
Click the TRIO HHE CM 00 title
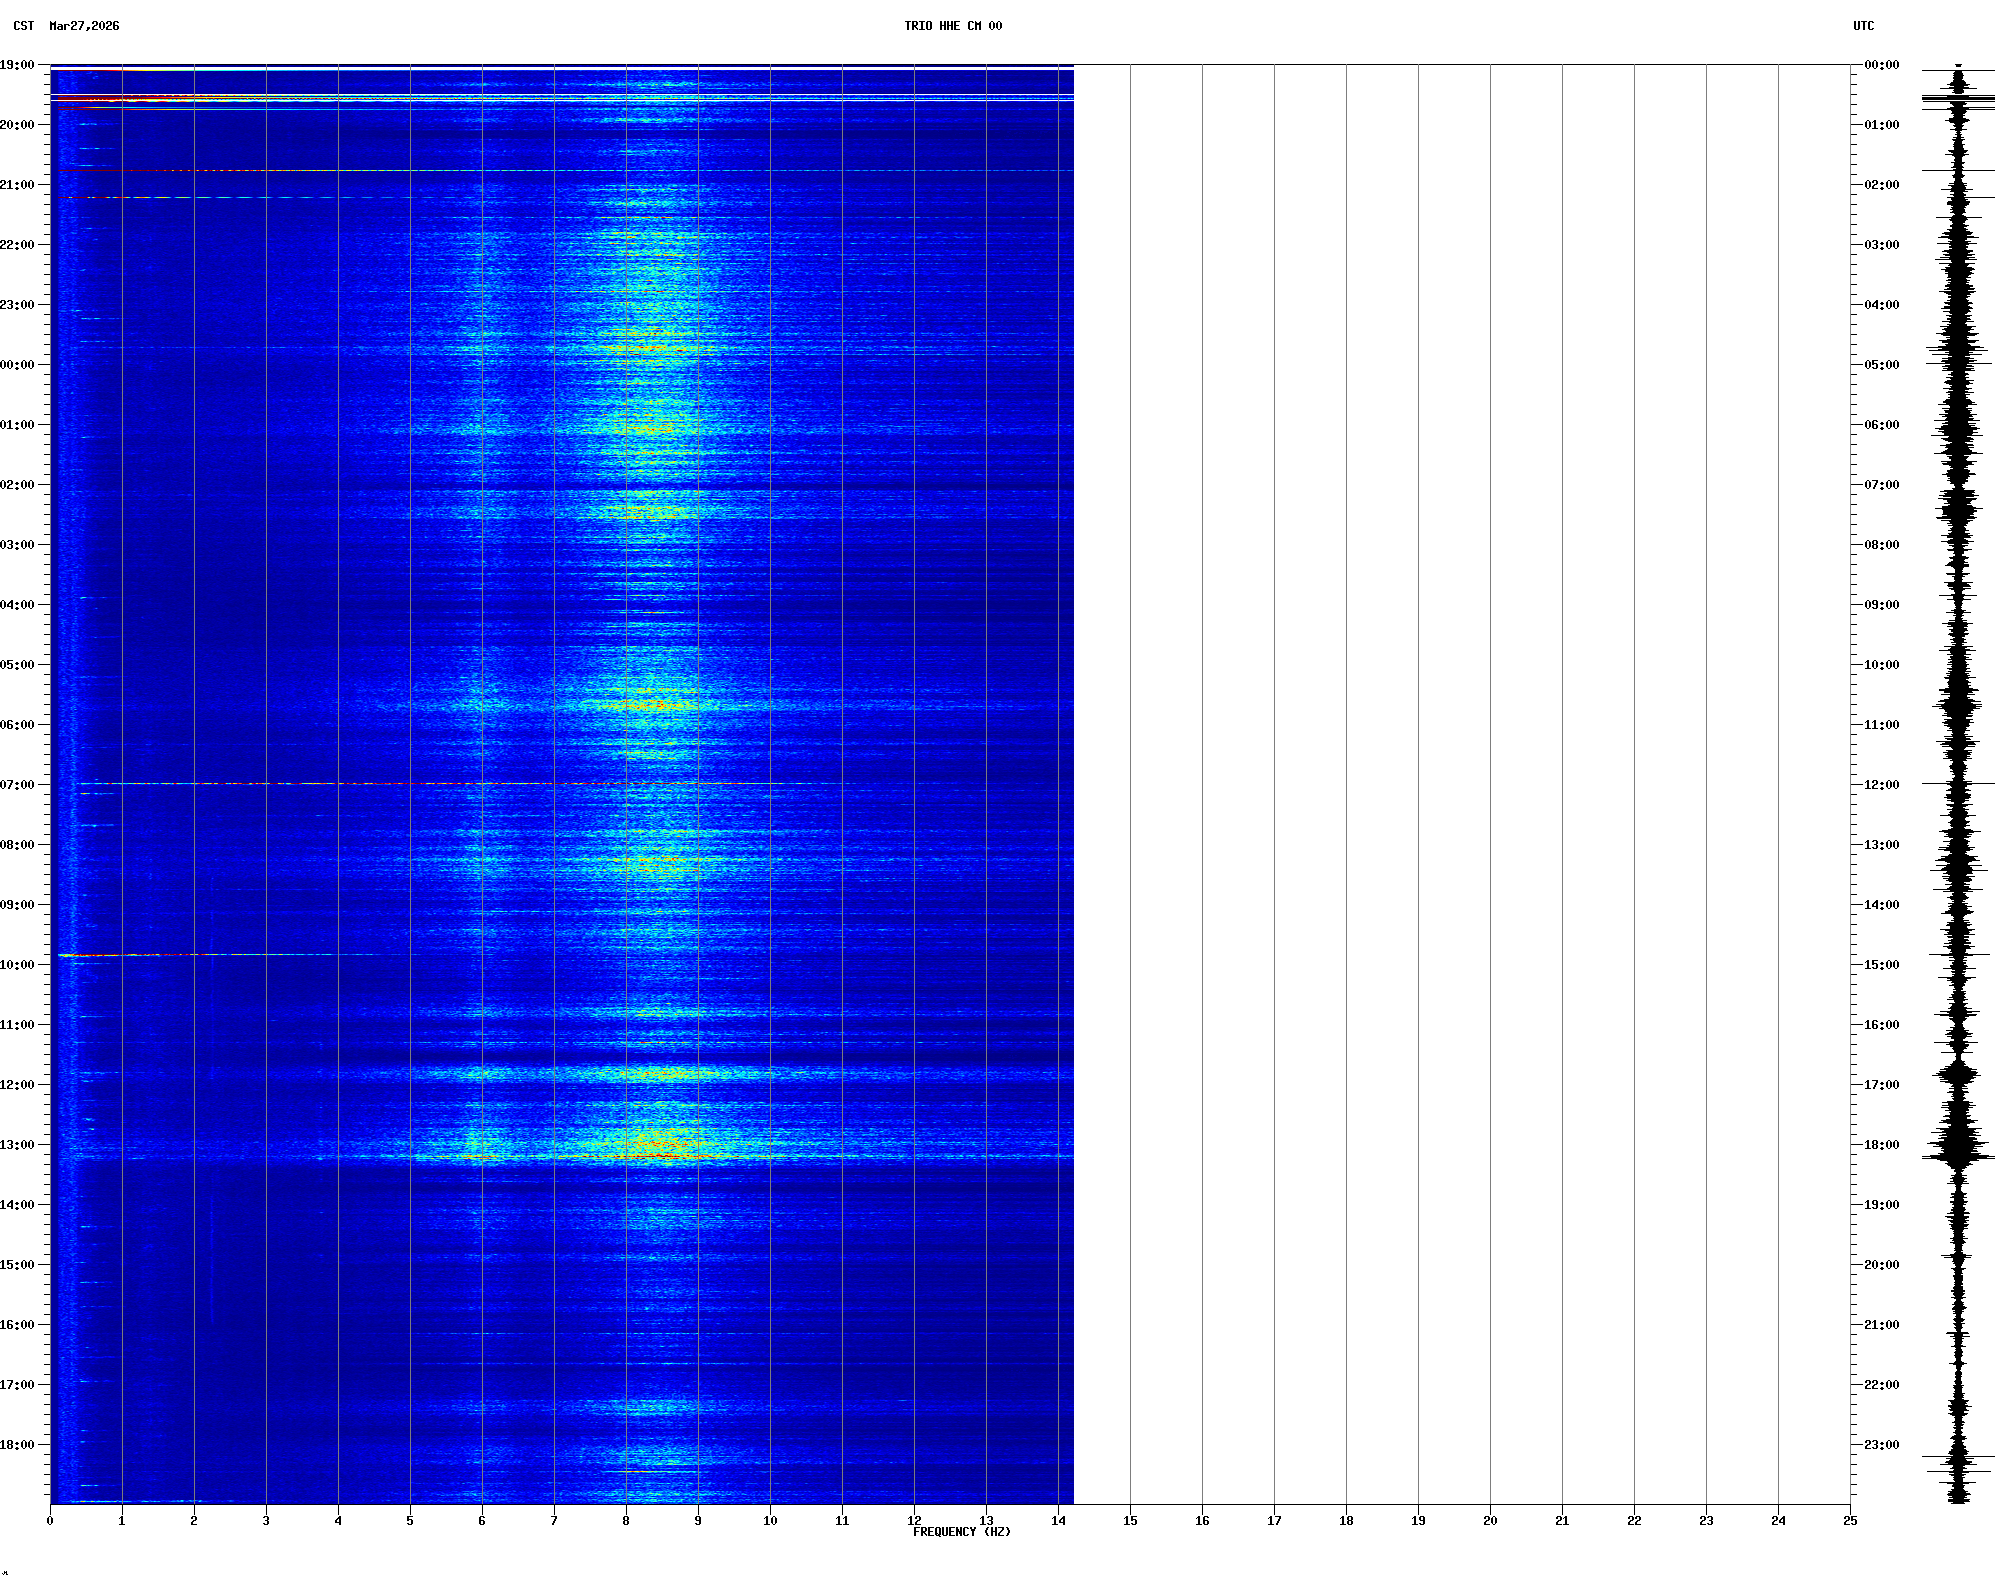952,26
